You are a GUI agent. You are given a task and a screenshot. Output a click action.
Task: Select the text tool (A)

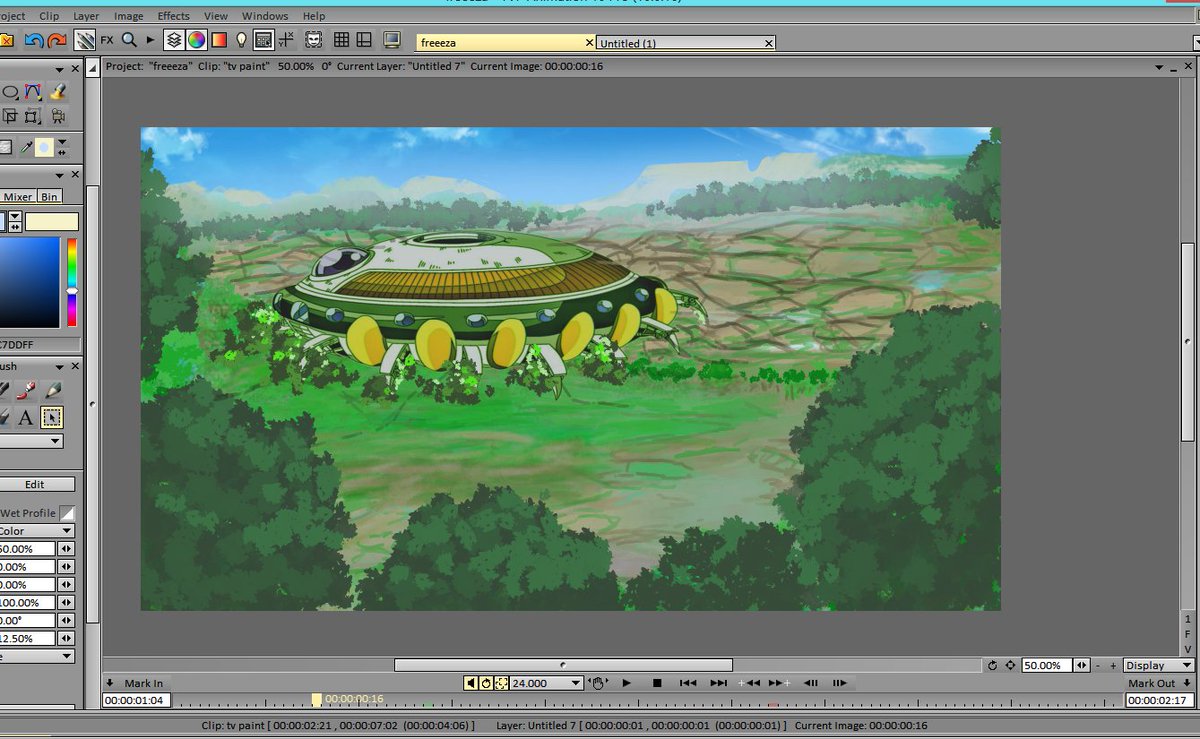[x=26, y=417]
